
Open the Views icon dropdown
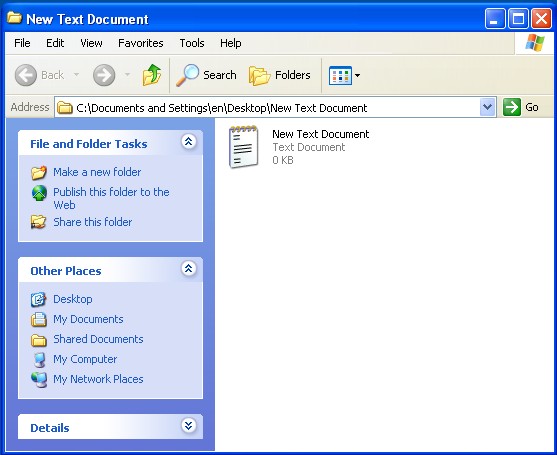click(344, 75)
